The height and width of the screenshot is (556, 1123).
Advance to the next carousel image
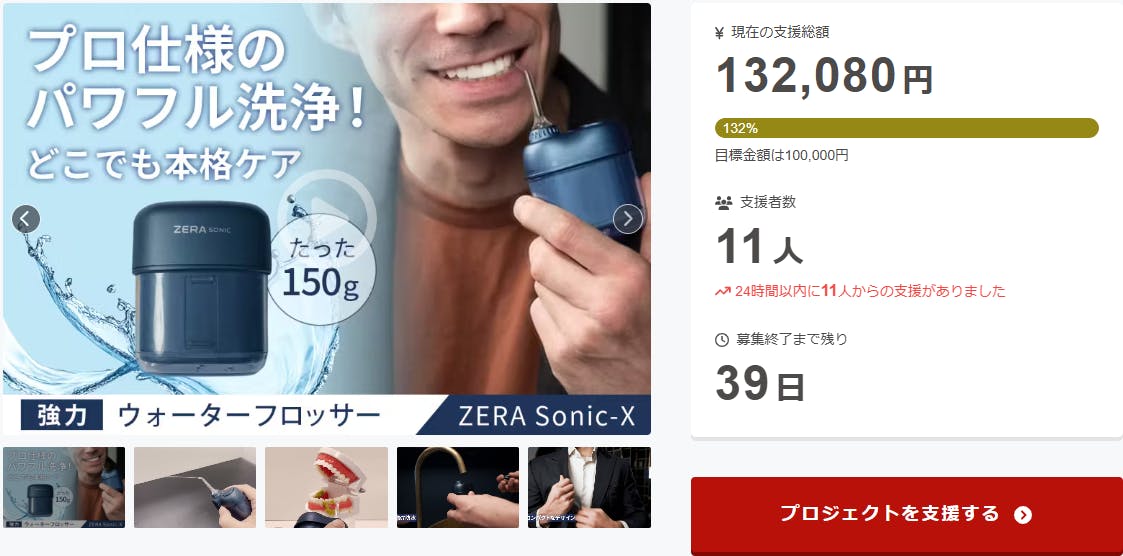pos(628,219)
